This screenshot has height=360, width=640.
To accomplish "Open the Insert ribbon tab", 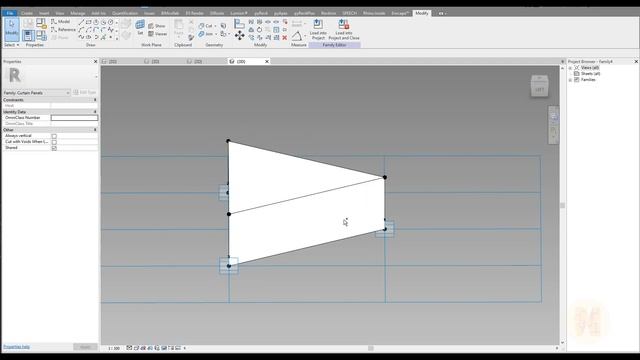I will (44, 13).
